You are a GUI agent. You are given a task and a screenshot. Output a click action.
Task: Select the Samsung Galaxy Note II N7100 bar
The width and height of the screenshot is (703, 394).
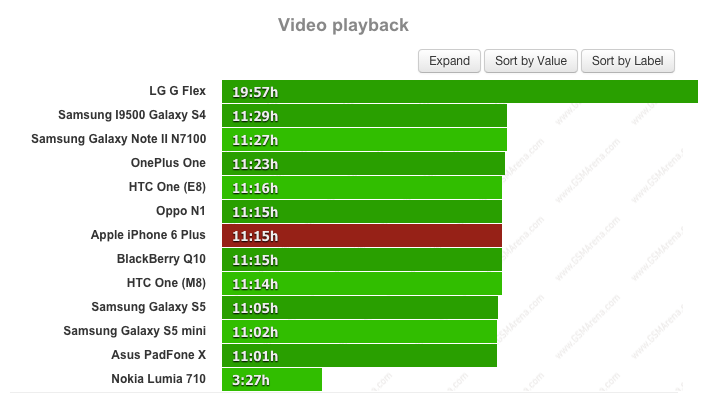365,139
